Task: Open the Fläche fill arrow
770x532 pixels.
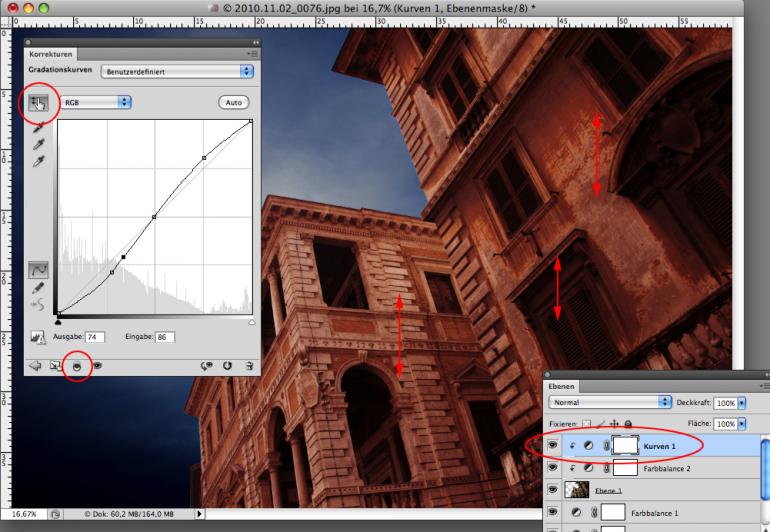Action: tap(742, 423)
